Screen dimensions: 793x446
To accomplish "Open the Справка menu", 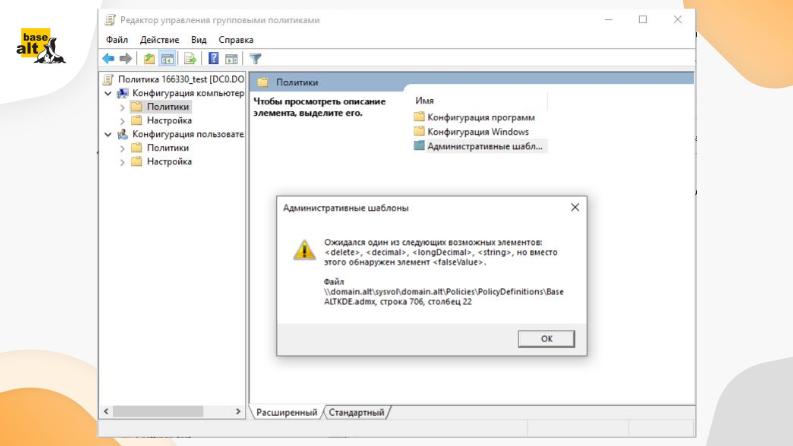I will (236, 39).
